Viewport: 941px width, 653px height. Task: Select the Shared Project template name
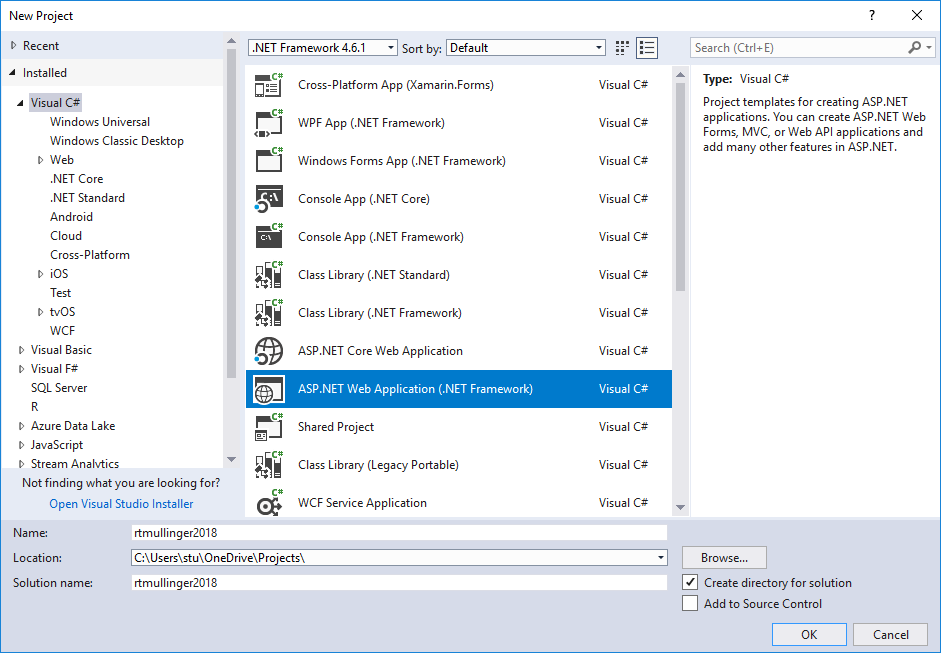[336, 427]
